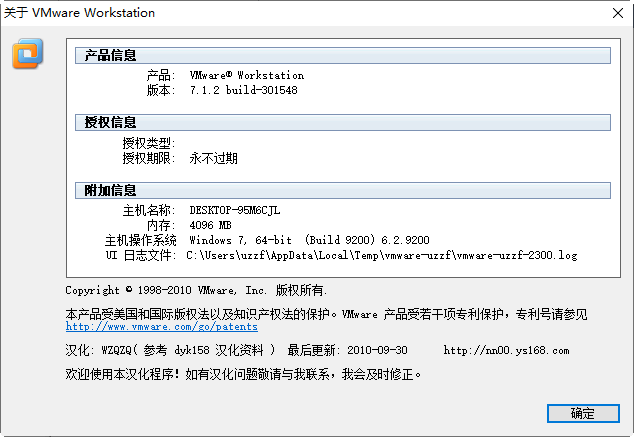Viewport: 634px width, 437px height.
Task: Click the 产品信息 section header
Action: pyautogui.click(x=342, y=55)
